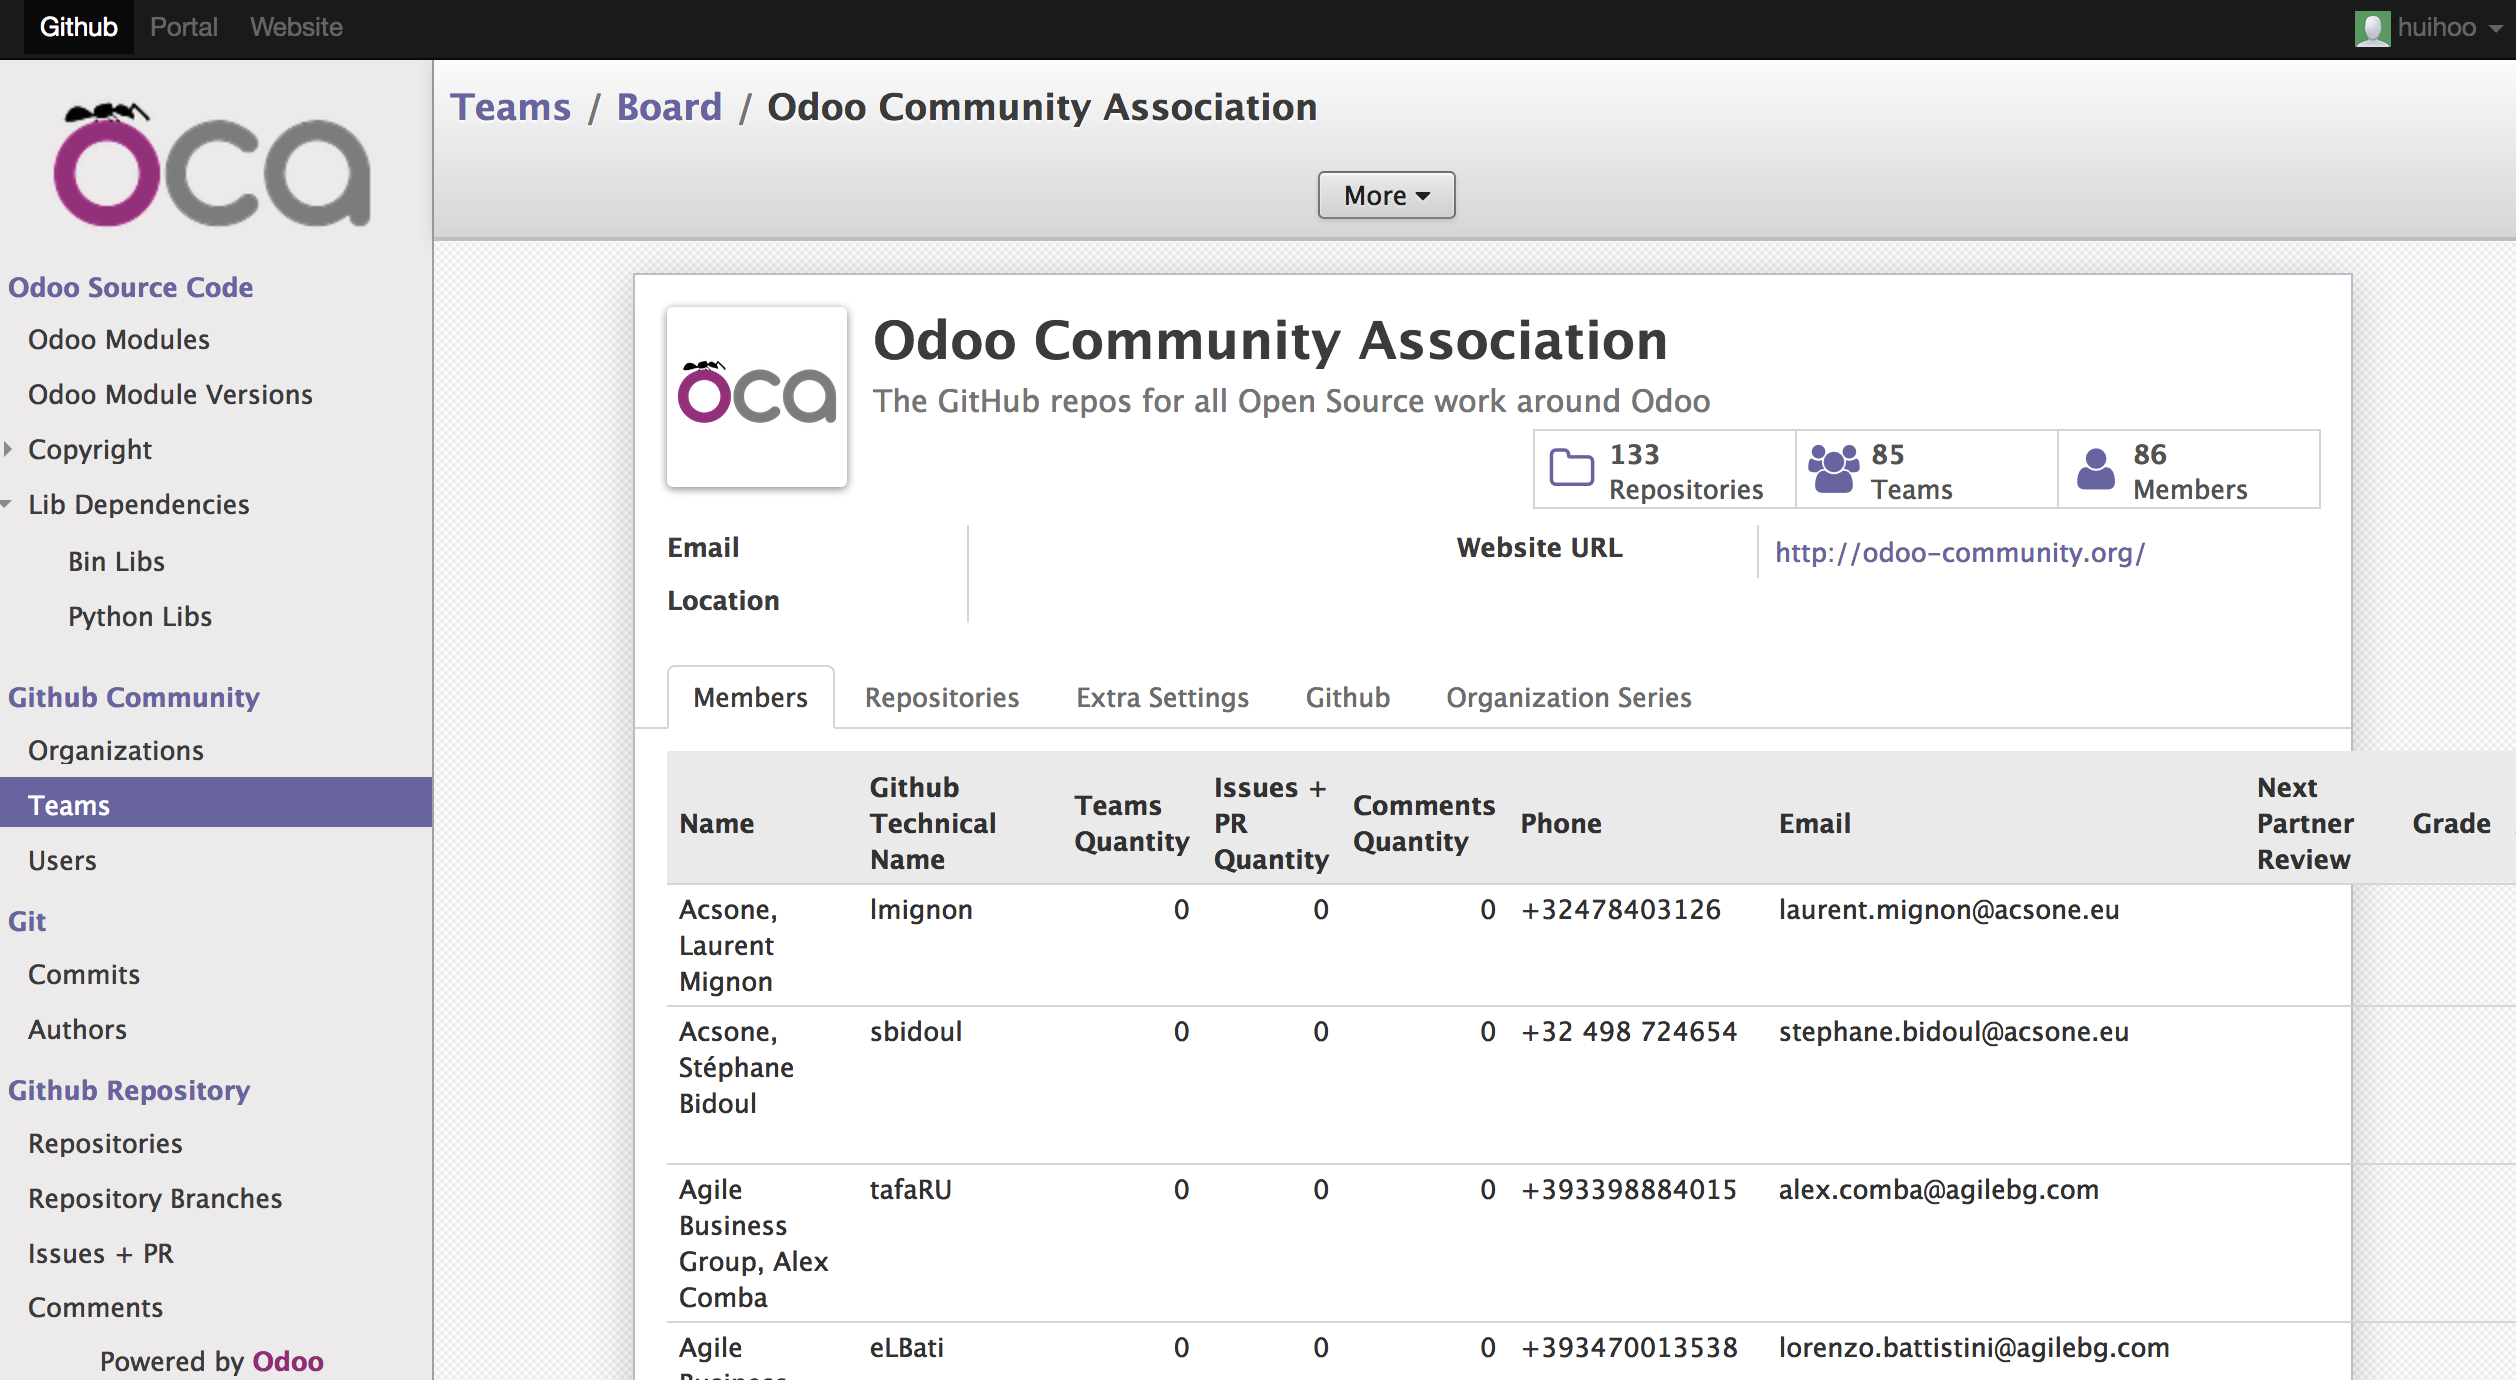
Task: Select Portal in the top menu bar
Action: (x=184, y=27)
